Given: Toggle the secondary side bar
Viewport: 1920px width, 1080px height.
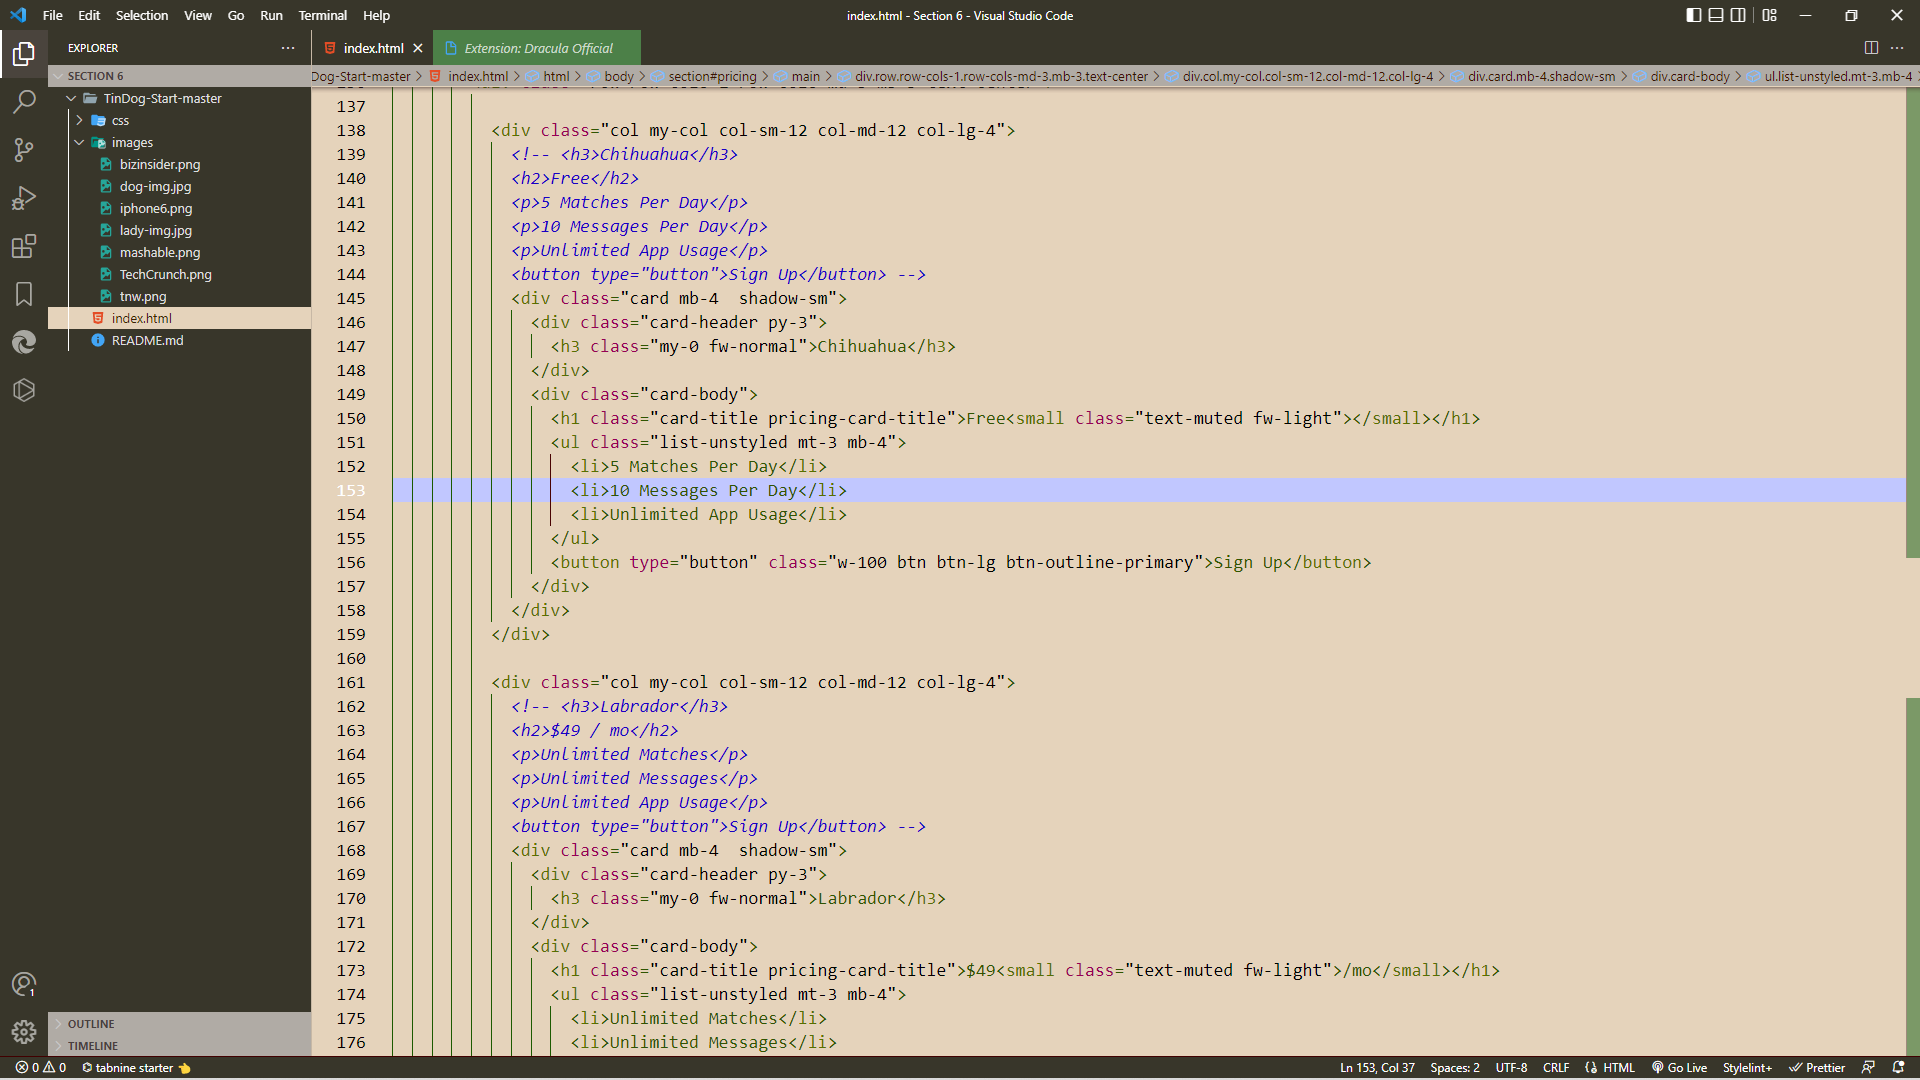Looking at the screenshot, I should (1739, 15).
